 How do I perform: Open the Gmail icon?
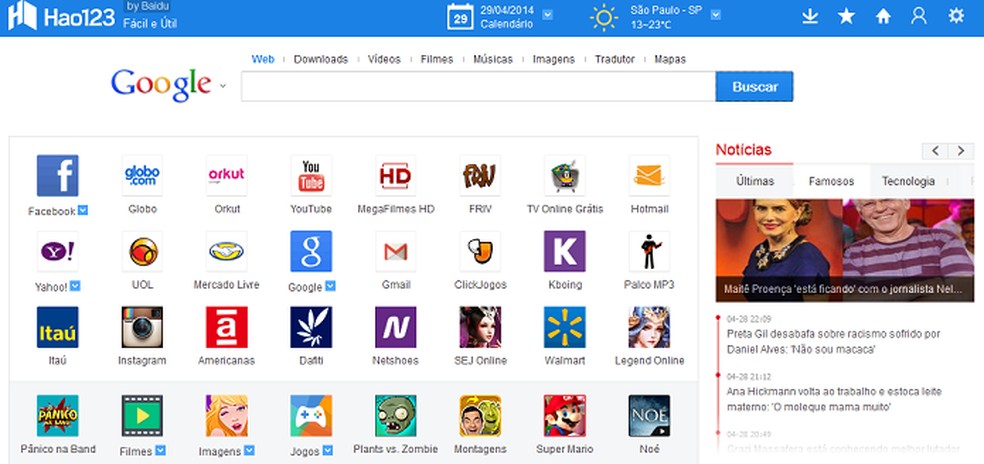click(x=395, y=251)
